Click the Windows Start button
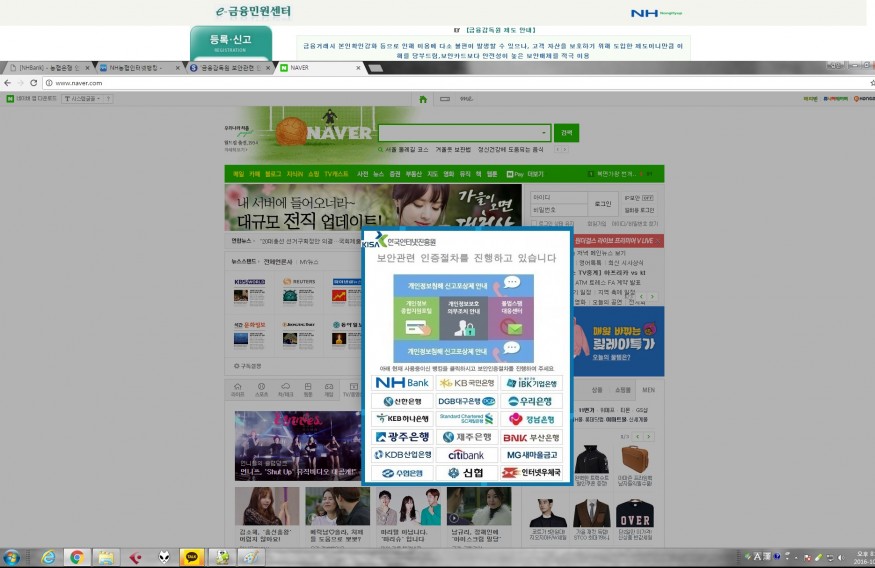Screen dimensions: 875x568 click(x=12, y=557)
